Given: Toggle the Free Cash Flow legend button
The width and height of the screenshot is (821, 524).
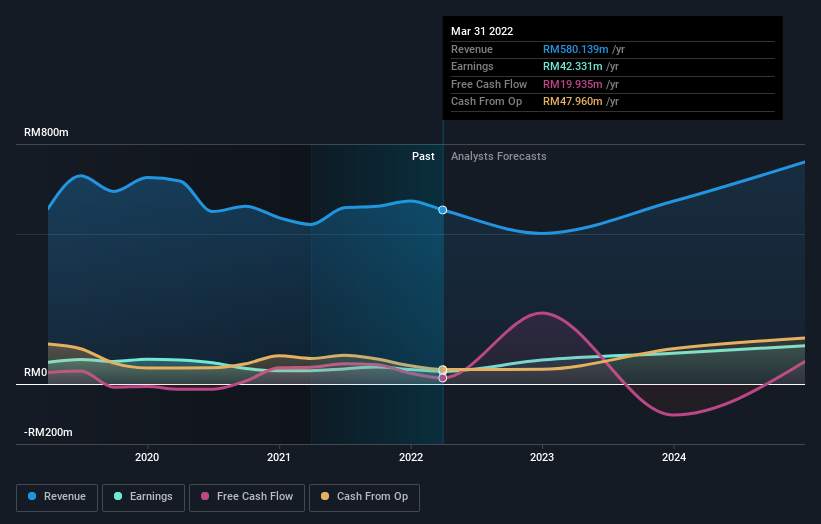Looking at the screenshot, I should [247, 497].
